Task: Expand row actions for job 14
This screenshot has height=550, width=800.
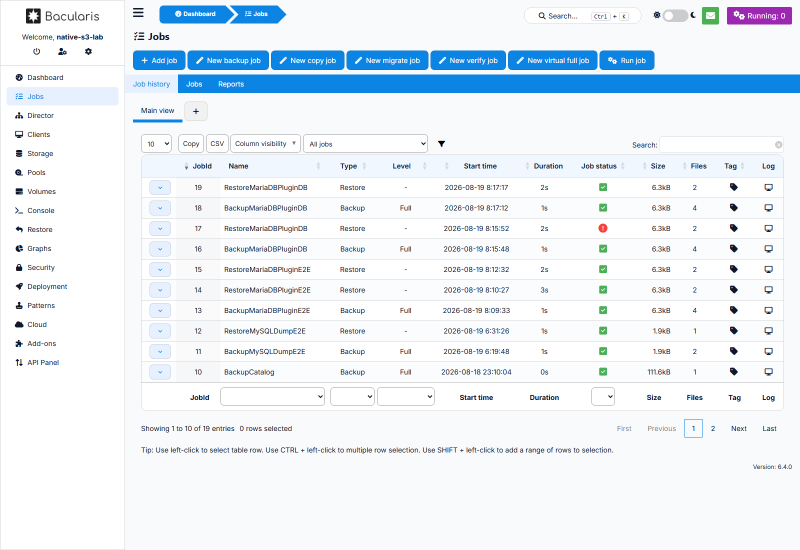Action: pyautogui.click(x=160, y=290)
